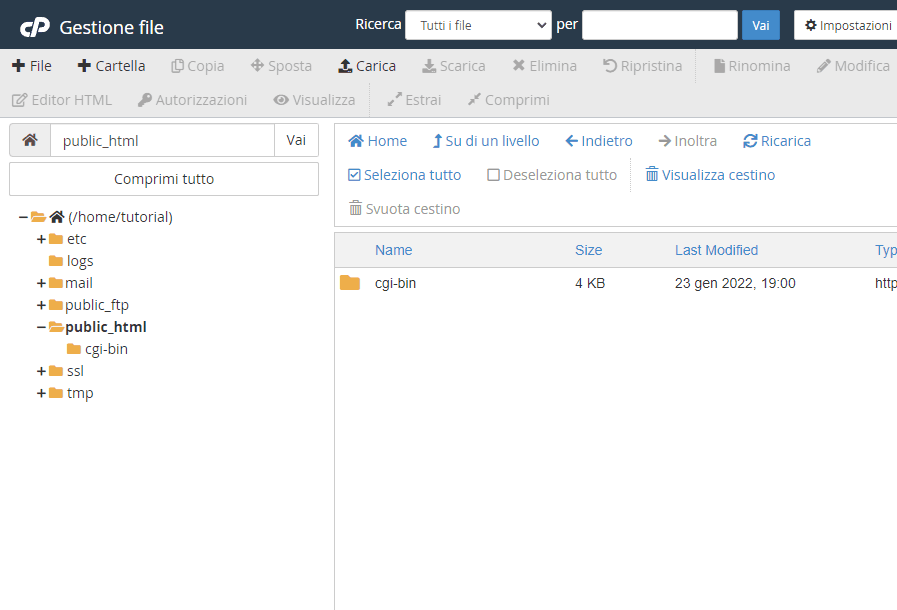This screenshot has width=897, height=610.
Task: Click the Copia toolbar item
Action: click(197, 66)
